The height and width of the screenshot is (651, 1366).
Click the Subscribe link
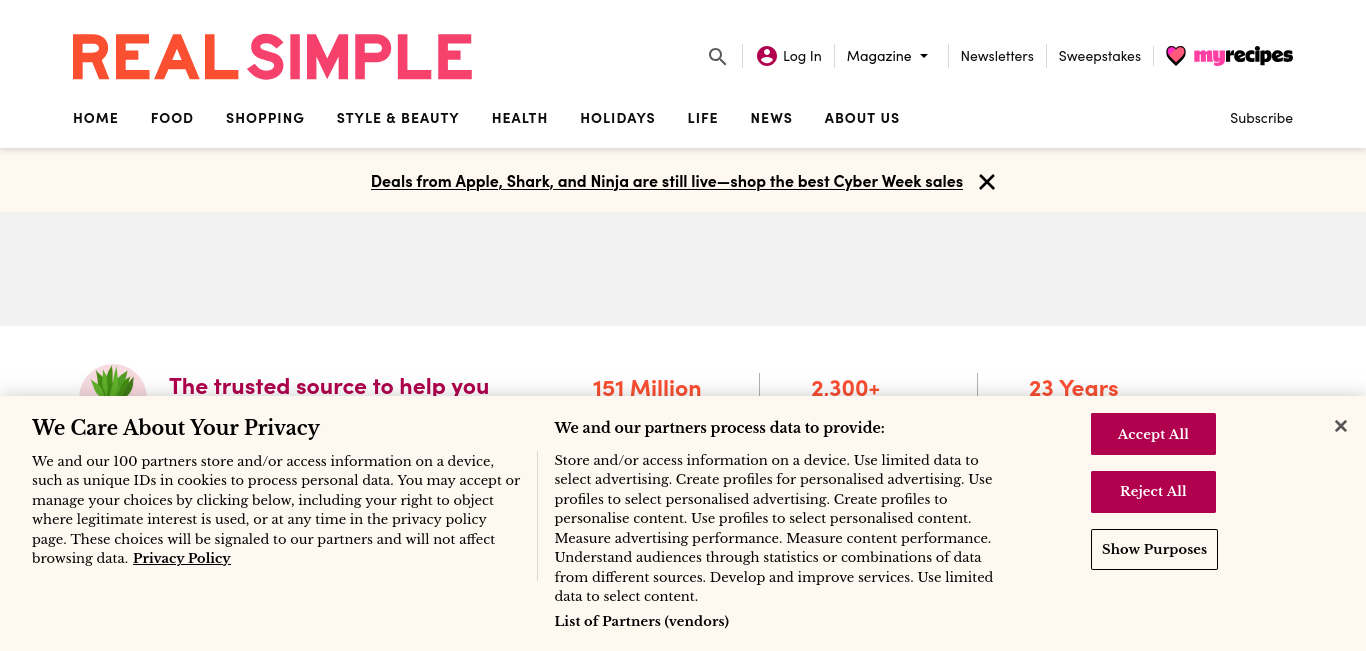click(x=1261, y=118)
